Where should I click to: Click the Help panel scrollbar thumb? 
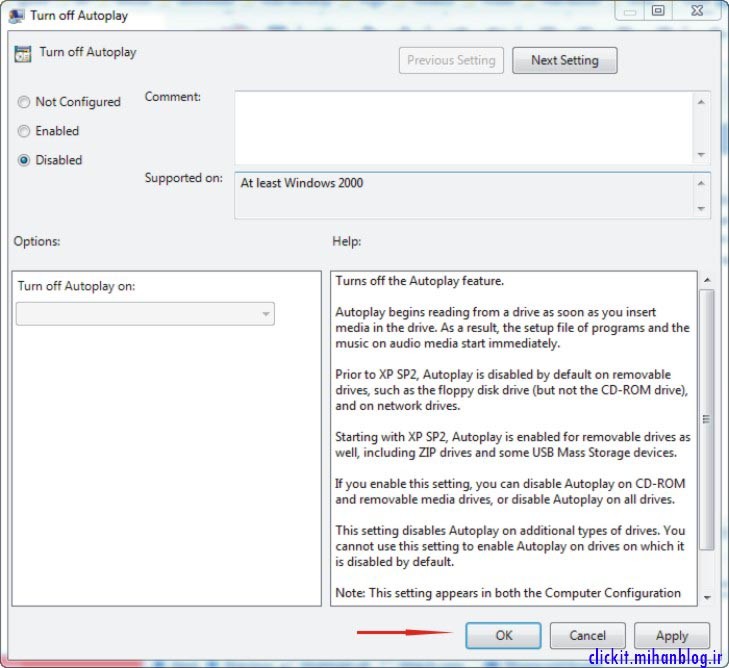click(x=707, y=420)
